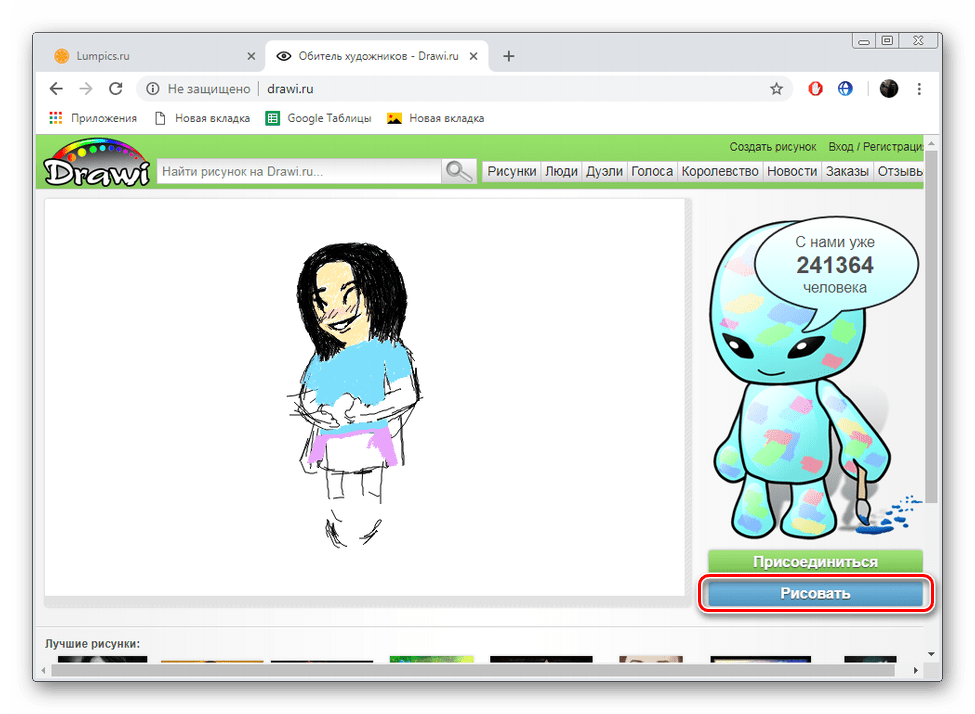This screenshot has height=714, width=975.
Task: Open the Рисунки menu item
Action: pos(511,171)
